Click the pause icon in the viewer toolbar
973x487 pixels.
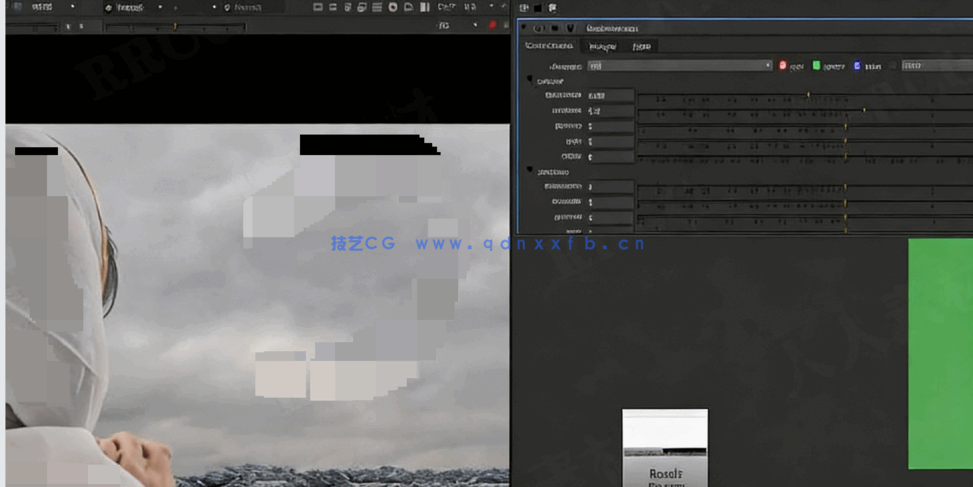[425, 7]
